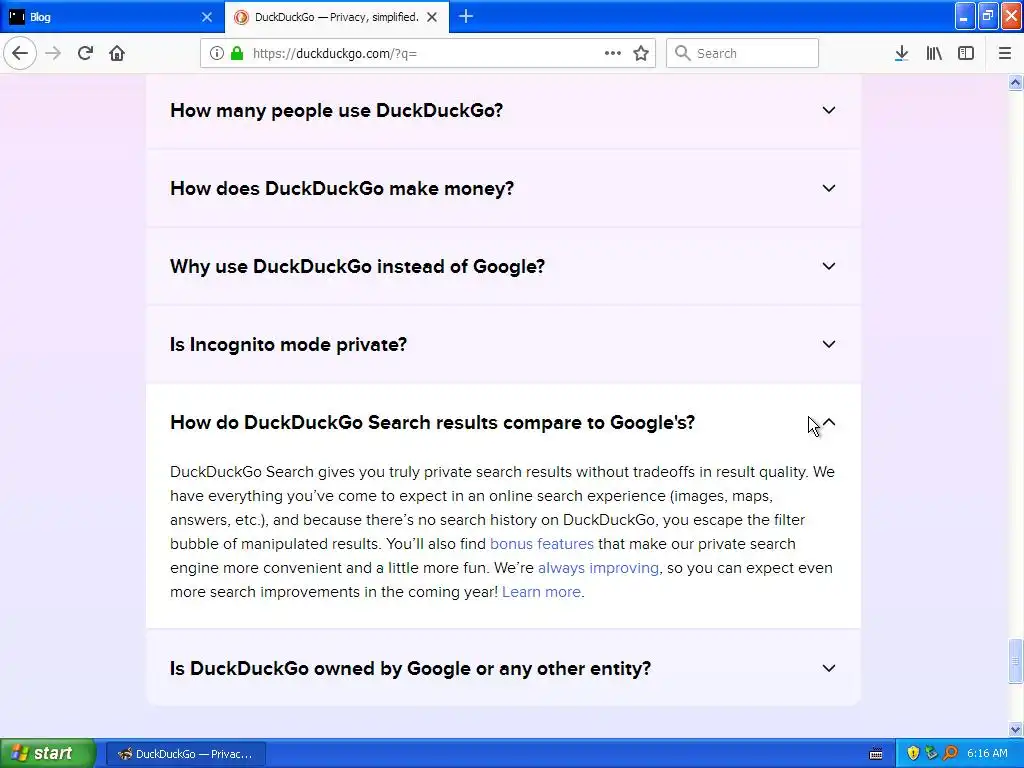This screenshot has height=768, width=1024.
Task: Click the forward navigation arrow
Action: (53, 53)
